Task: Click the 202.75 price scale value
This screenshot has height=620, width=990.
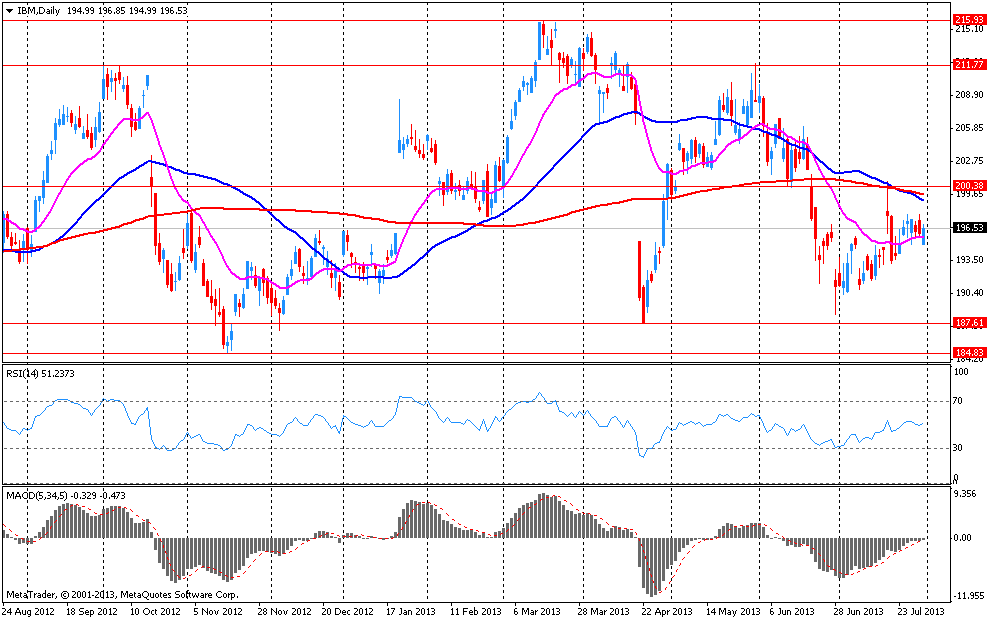Action: (x=969, y=160)
